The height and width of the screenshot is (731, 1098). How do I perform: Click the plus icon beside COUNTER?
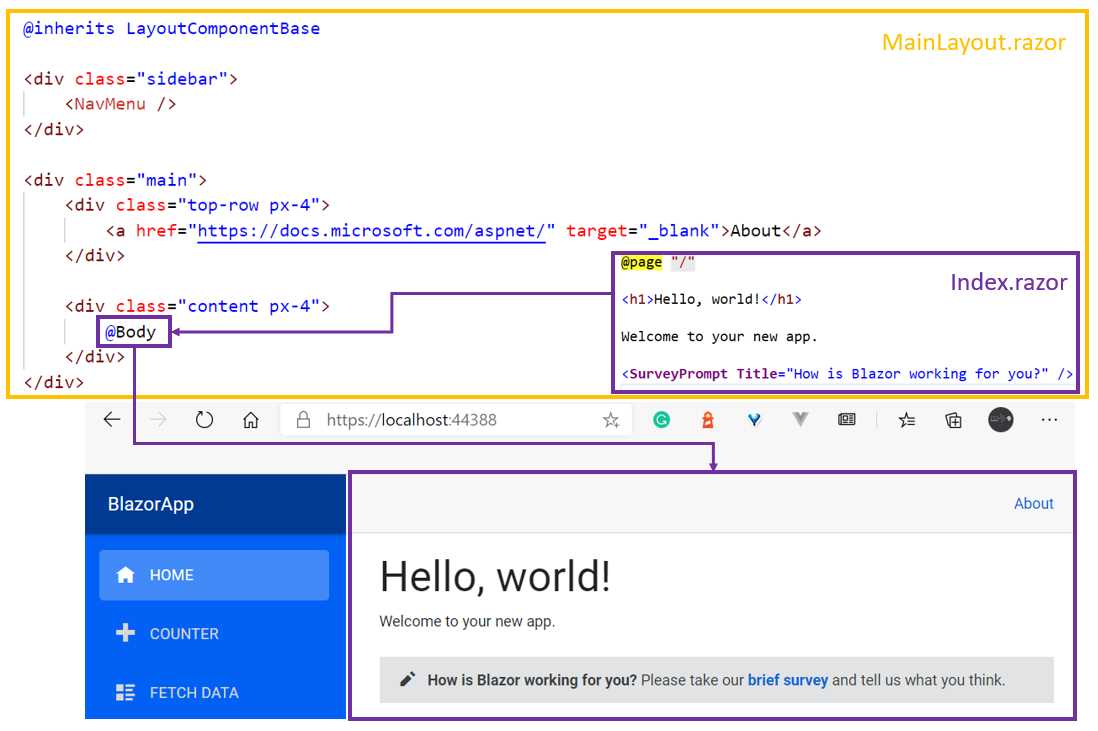click(x=125, y=633)
